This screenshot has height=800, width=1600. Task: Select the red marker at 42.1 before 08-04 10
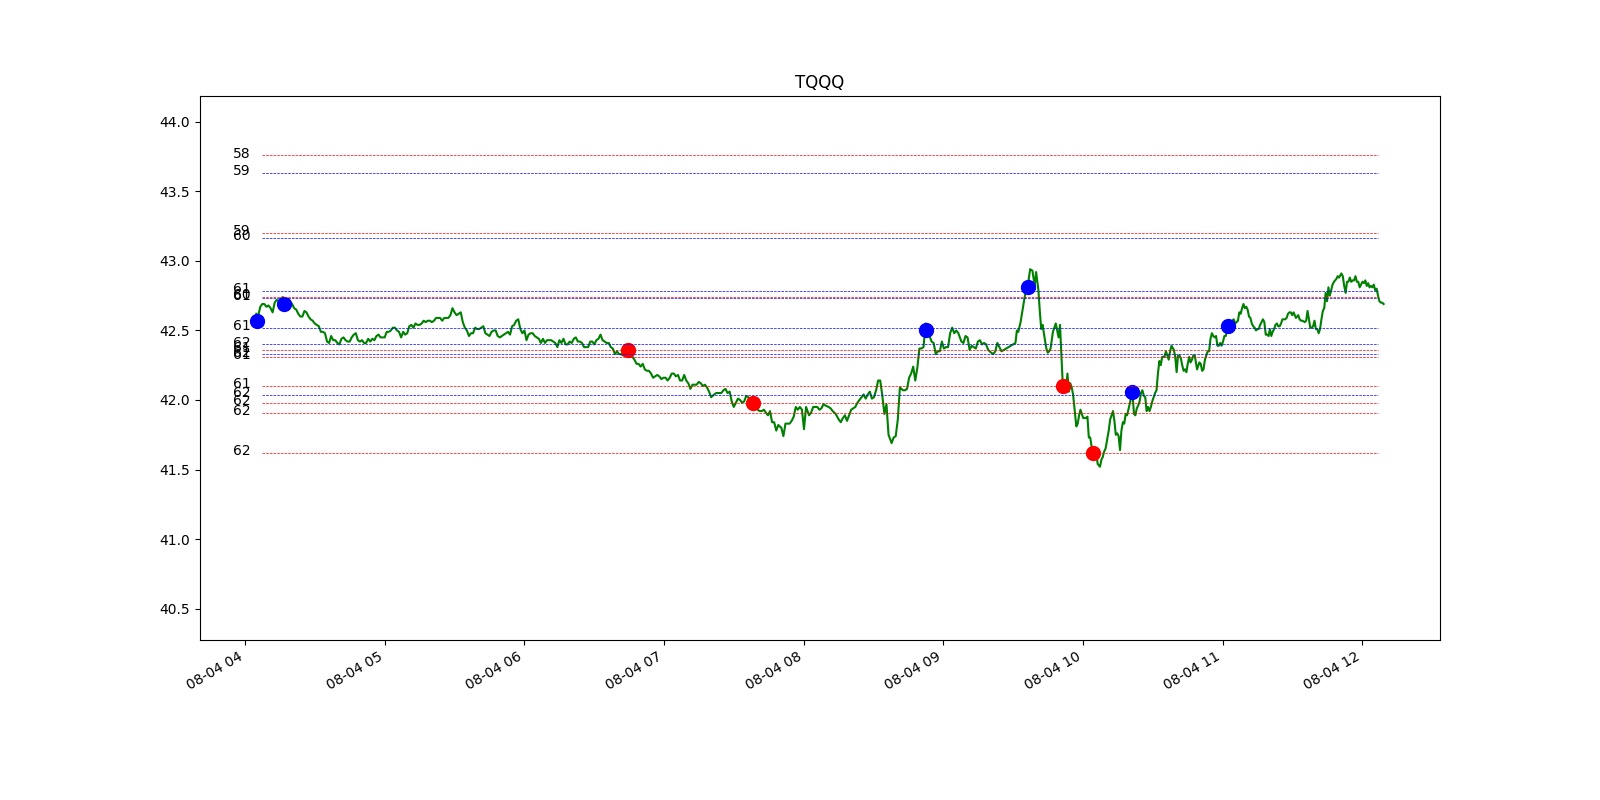pos(1063,386)
